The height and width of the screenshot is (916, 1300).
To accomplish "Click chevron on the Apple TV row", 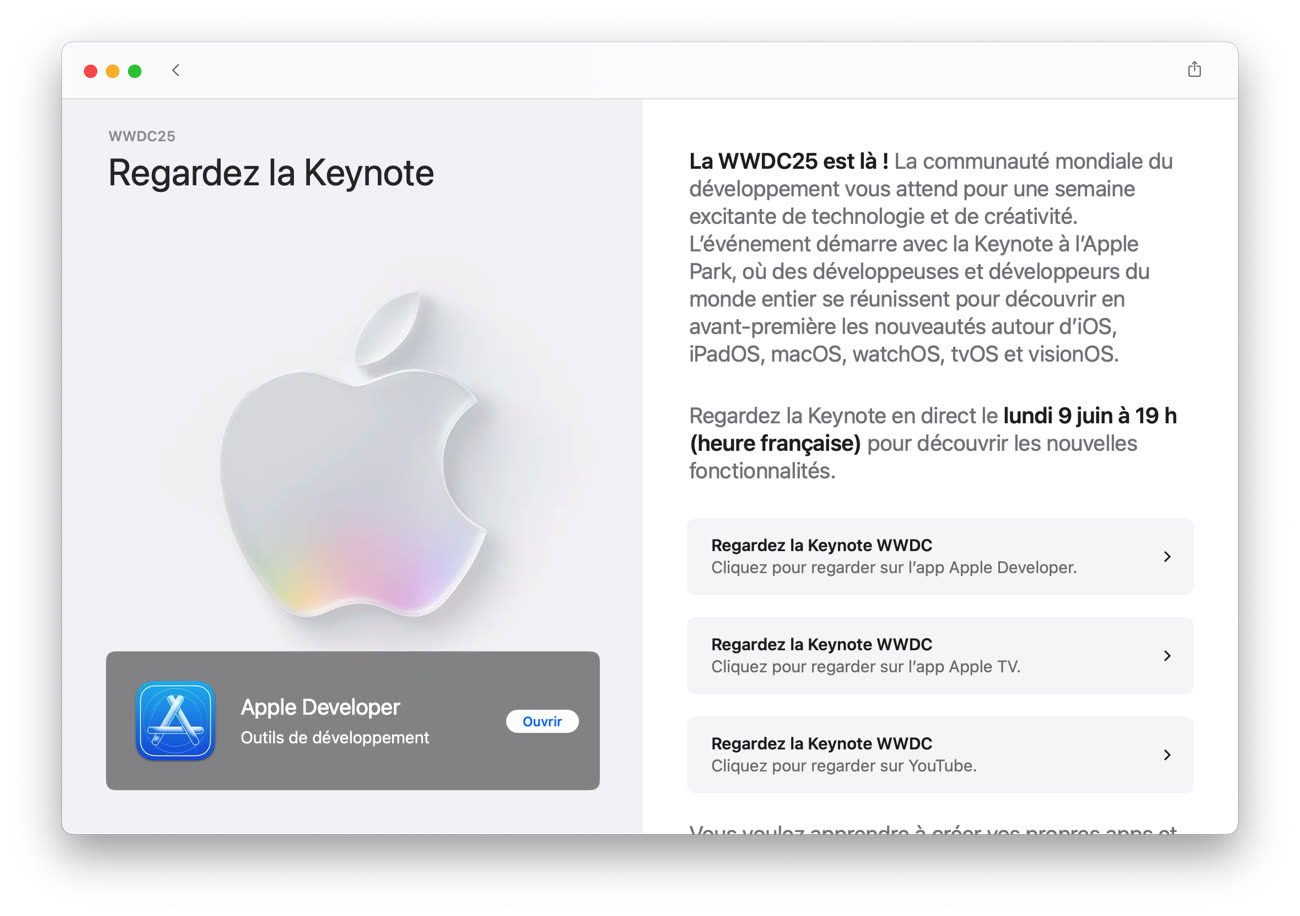I will 1167,656.
